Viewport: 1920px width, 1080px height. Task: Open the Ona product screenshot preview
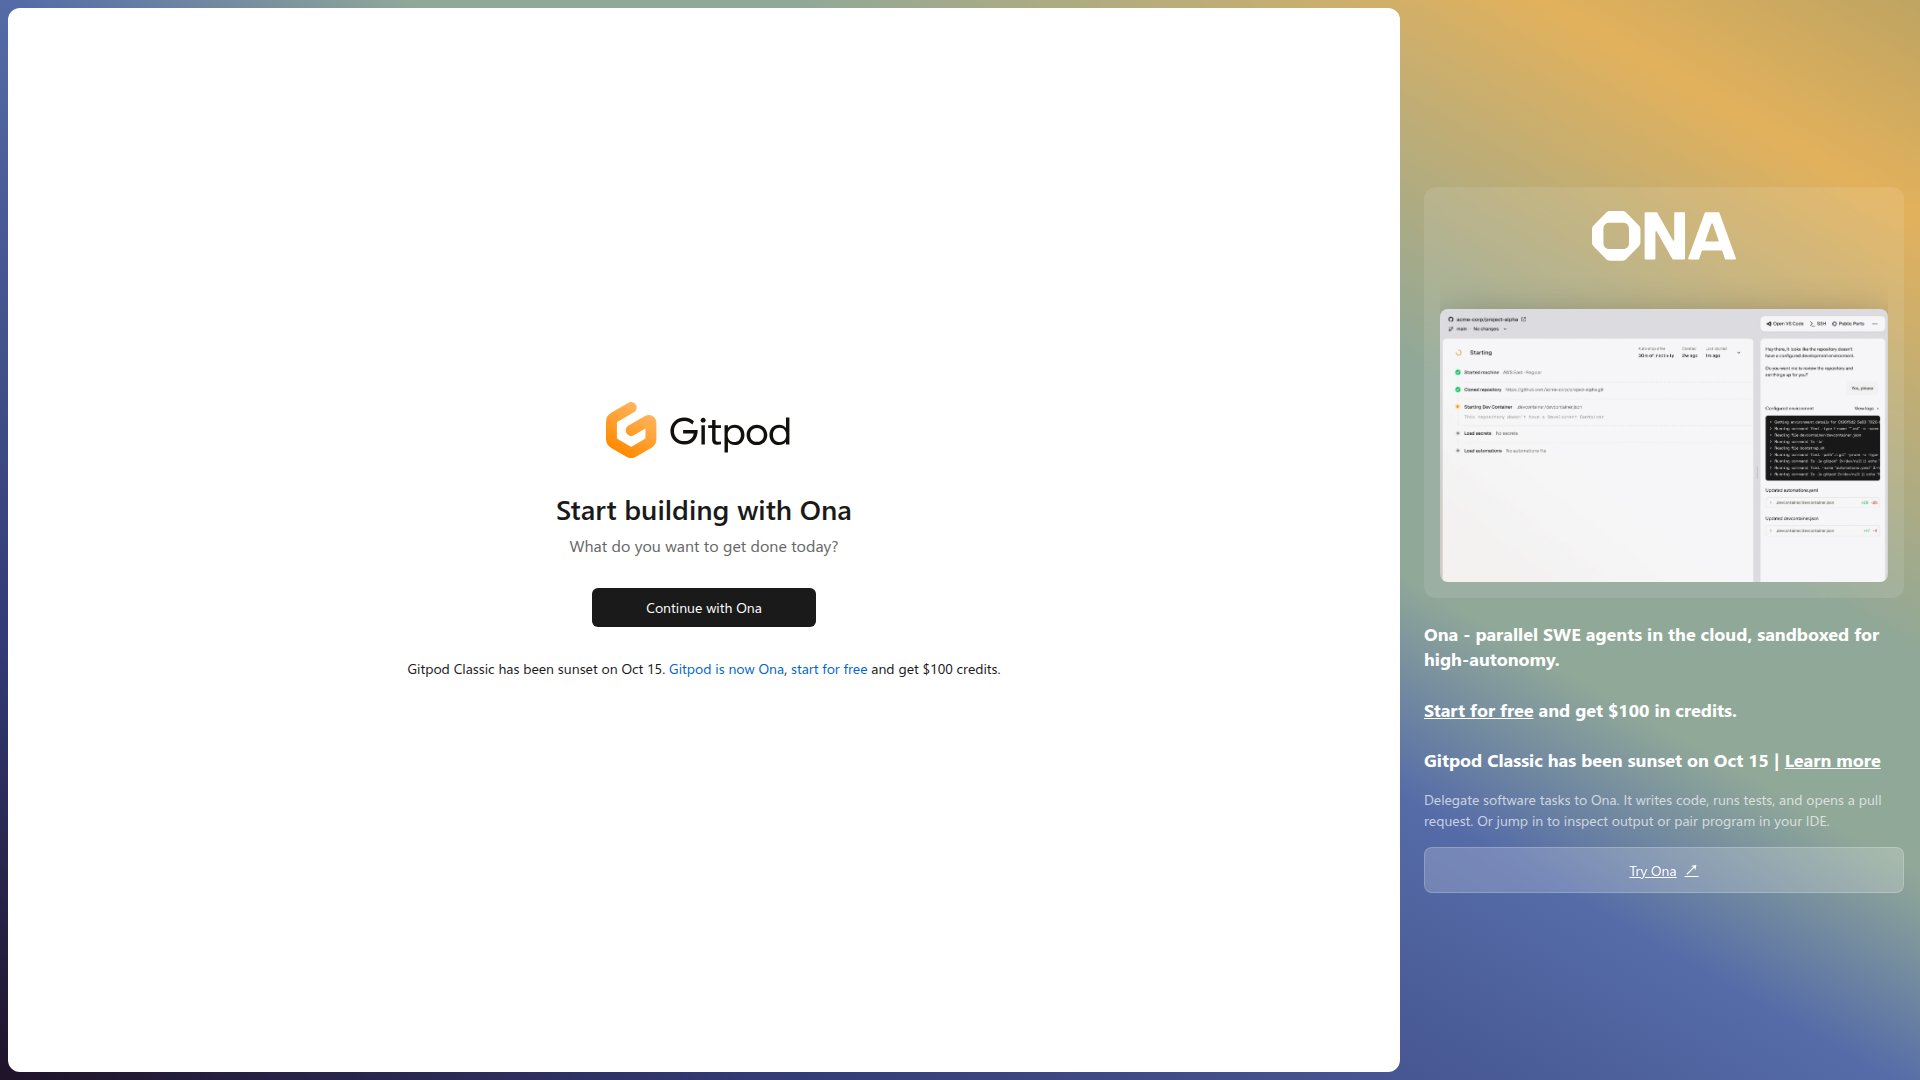tap(1663, 445)
